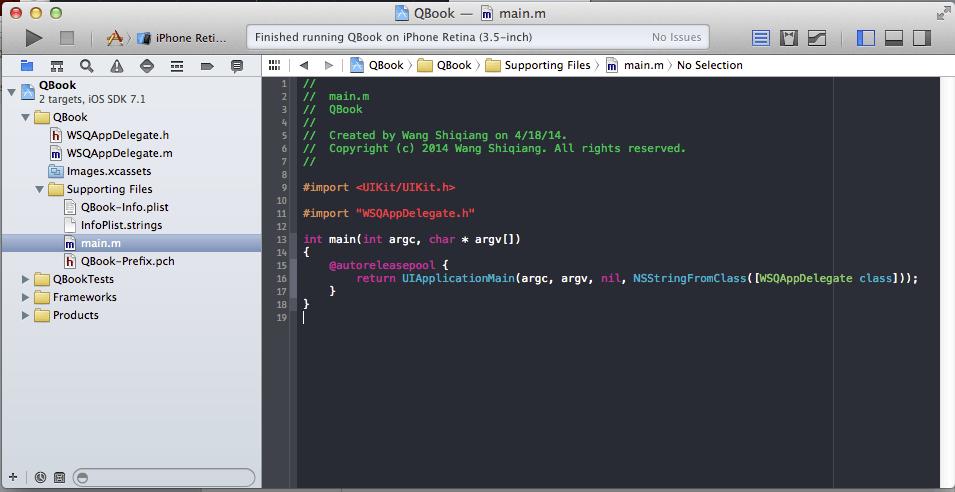Click the #import <UIKit/UIKit.h> line

pos(379,188)
